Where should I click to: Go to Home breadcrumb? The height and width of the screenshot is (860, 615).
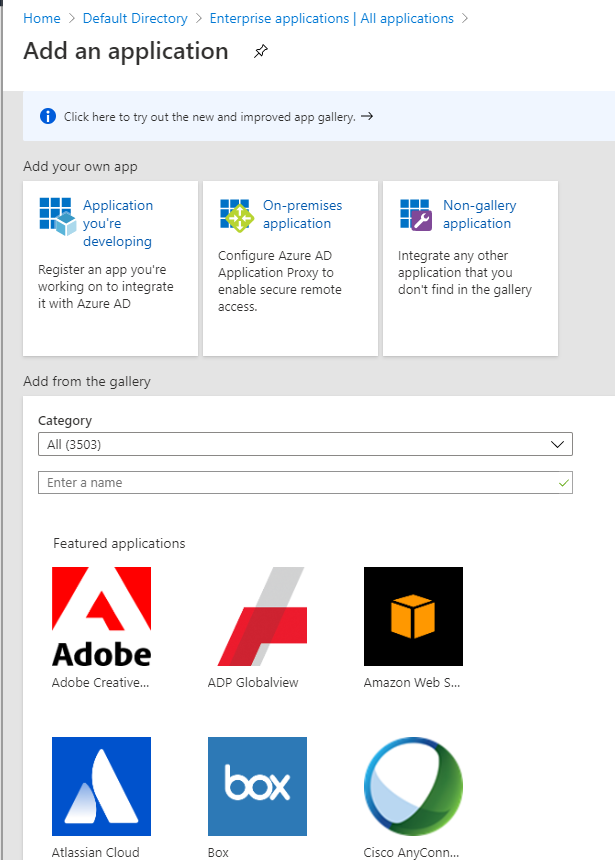[x=42, y=18]
